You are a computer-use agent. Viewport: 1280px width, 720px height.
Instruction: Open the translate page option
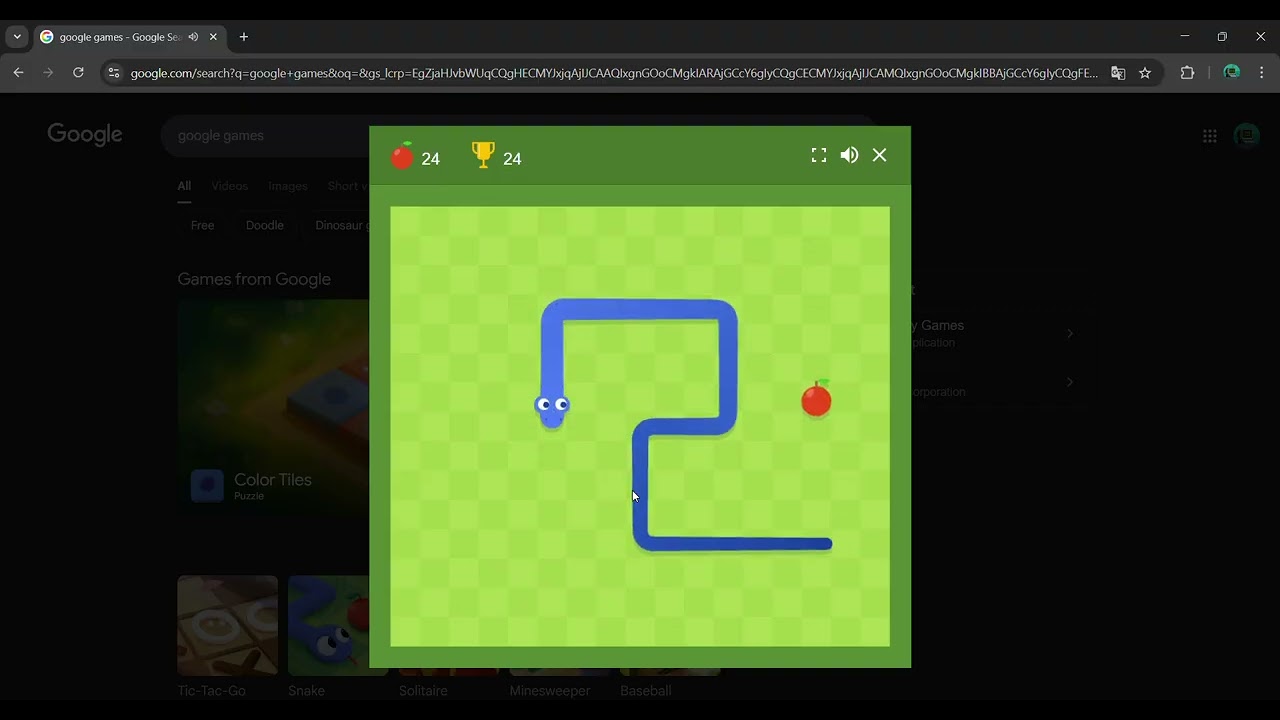[x=1118, y=73]
